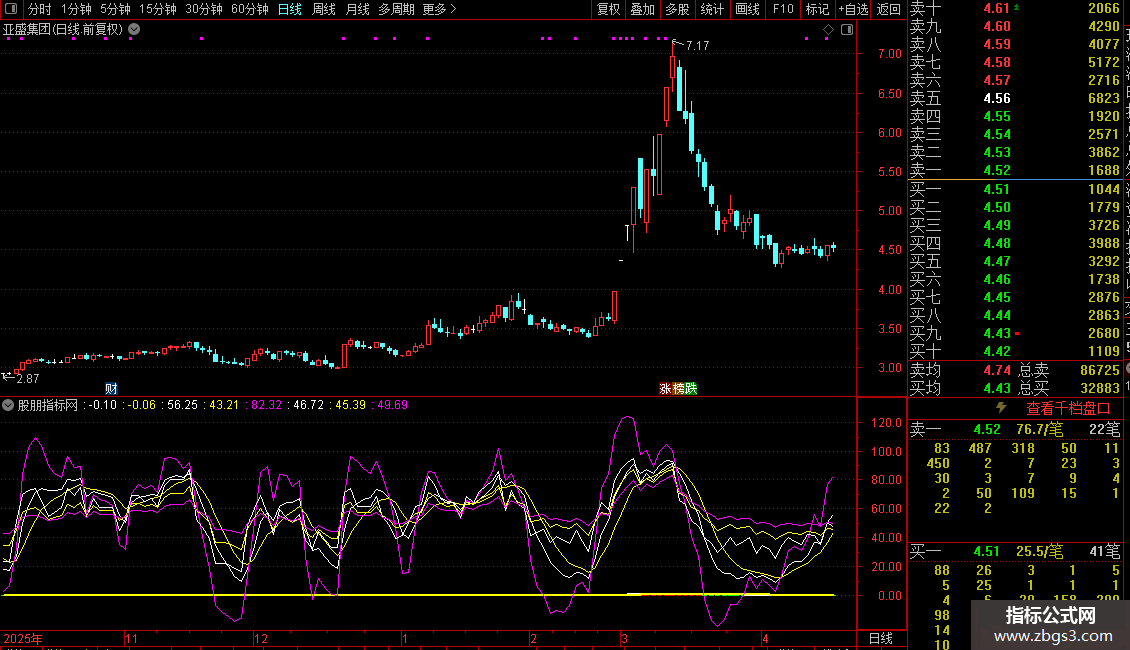Open the F10 company info
The width and height of the screenshot is (1130, 650).
pyautogui.click(x=783, y=9)
